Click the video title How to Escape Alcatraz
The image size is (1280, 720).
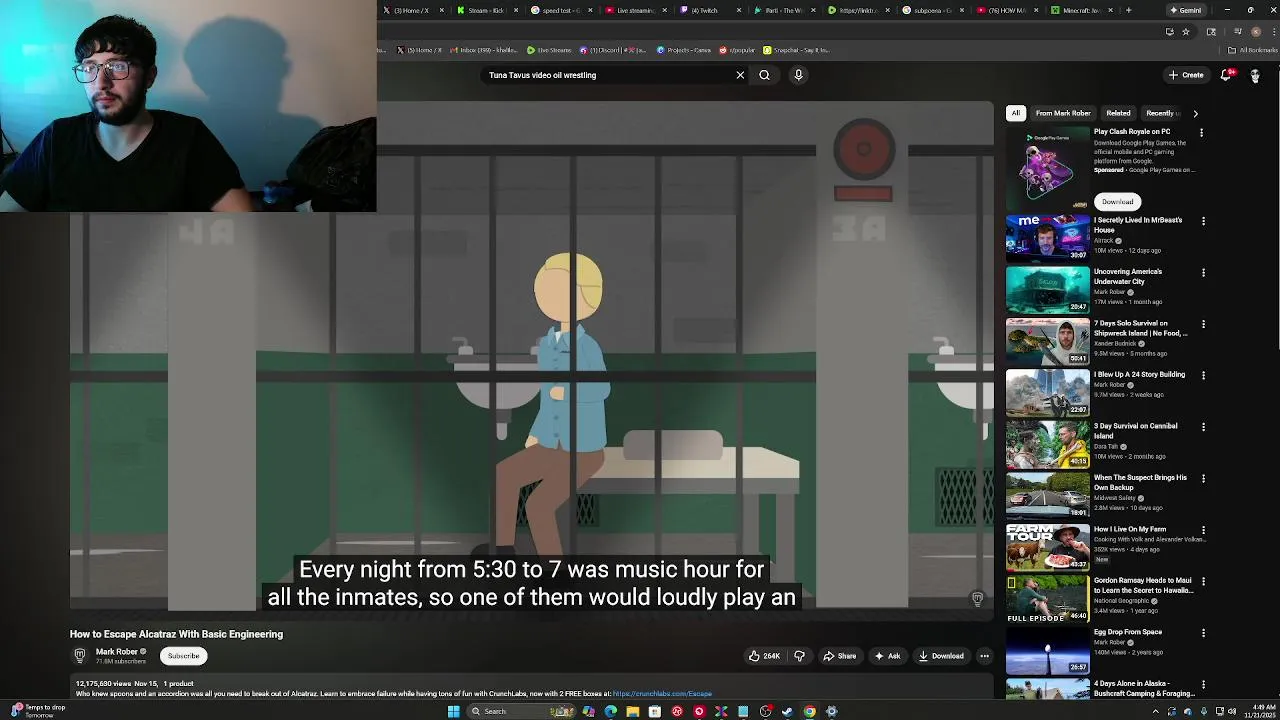point(176,634)
